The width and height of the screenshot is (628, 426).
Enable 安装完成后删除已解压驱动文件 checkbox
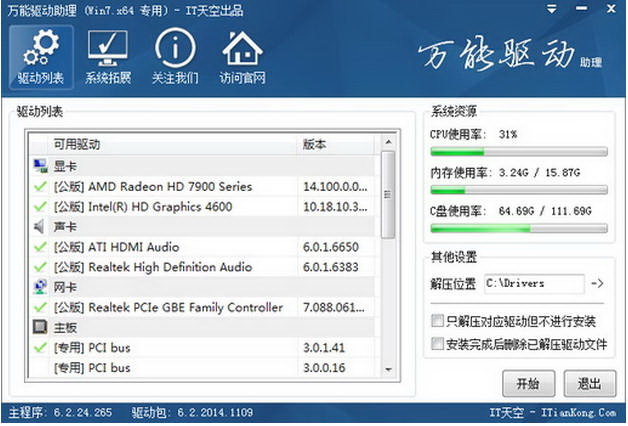pyautogui.click(x=436, y=344)
